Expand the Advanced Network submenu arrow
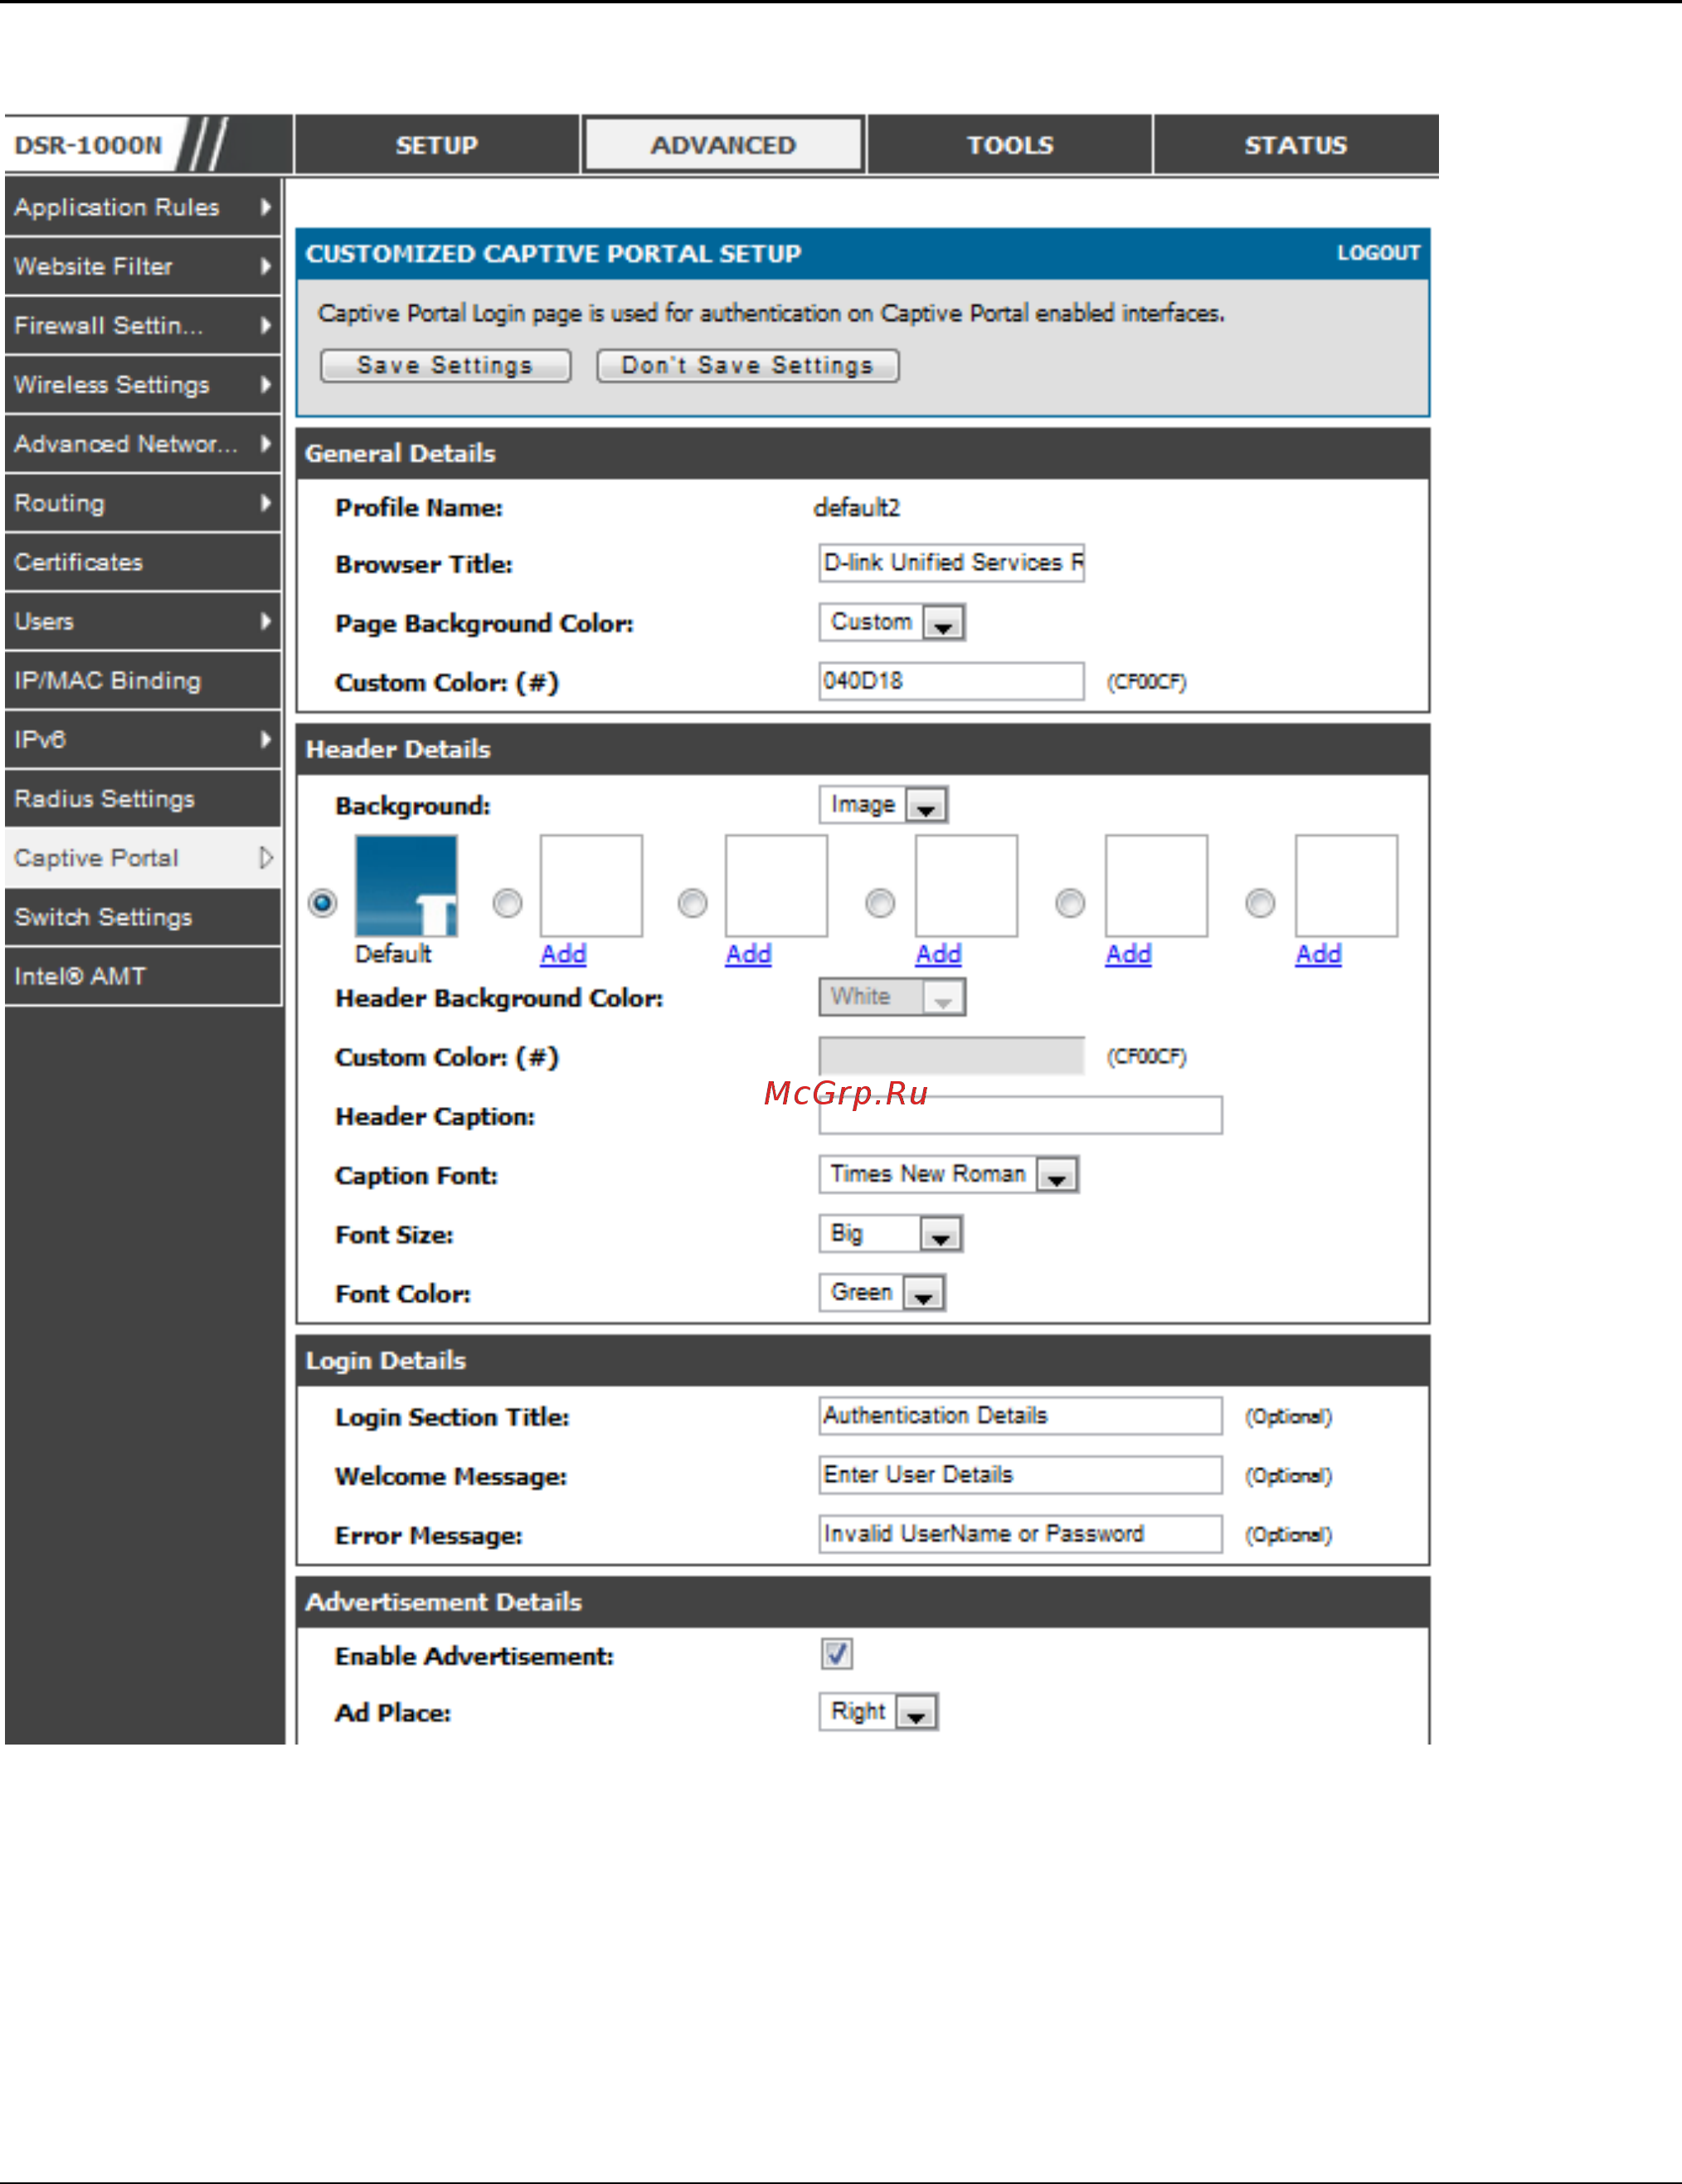The width and height of the screenshot is (1682, 2184). click(x=265, y=443)
